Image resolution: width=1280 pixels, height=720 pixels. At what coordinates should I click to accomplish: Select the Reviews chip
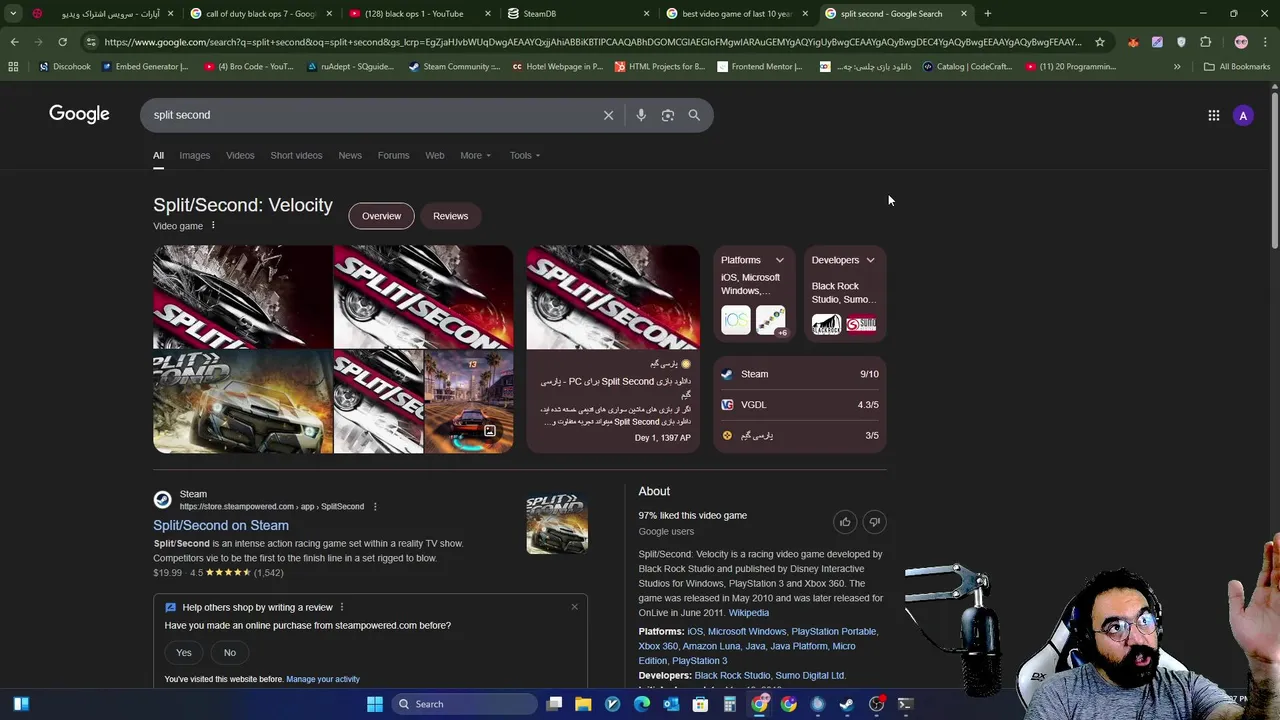[x=450, y=216]
